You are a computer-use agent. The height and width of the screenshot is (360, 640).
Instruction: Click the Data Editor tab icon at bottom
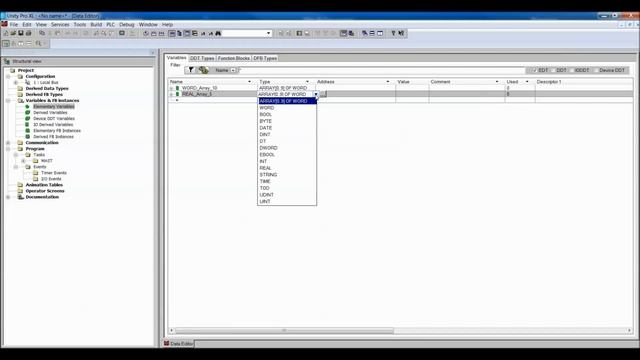(x=167, y=343)
